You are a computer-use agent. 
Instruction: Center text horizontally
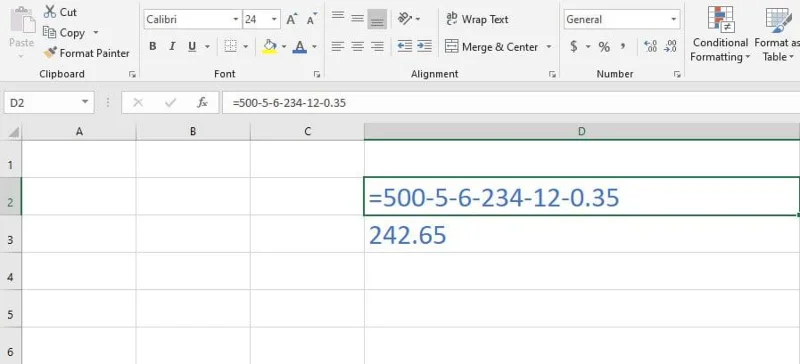357,47
